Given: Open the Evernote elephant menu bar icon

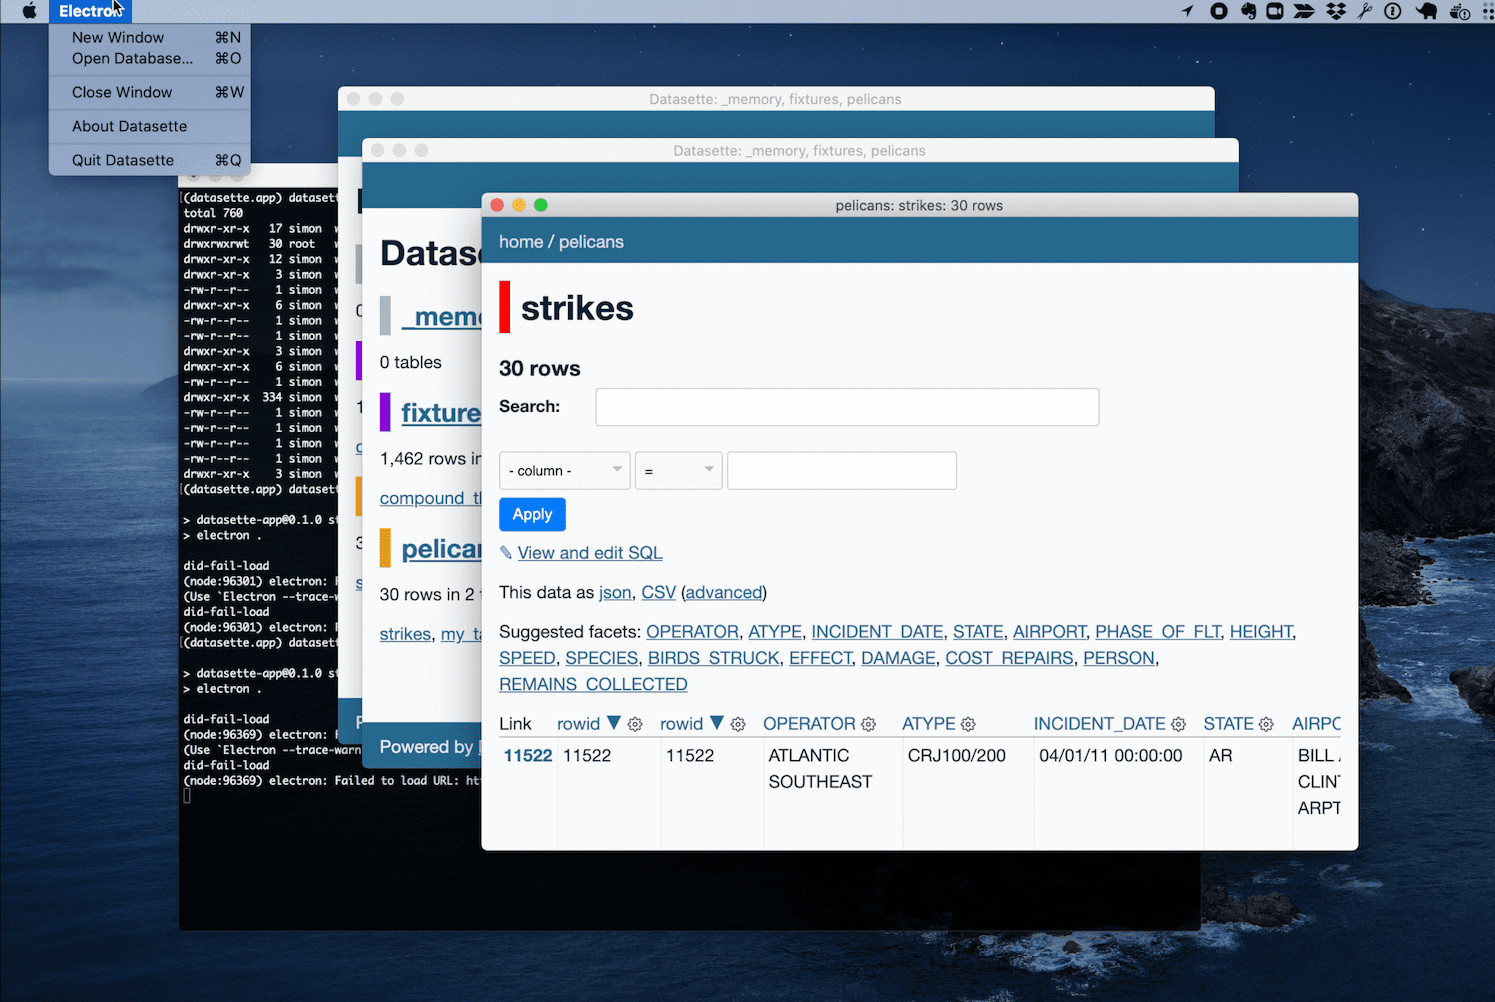Looking at the screenshot, I should (1248, 11).
